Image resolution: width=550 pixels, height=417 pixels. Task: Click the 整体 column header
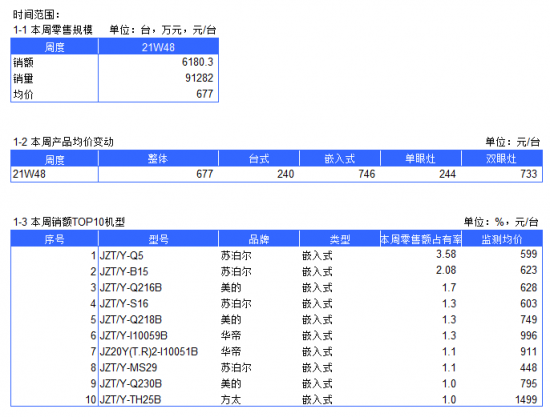(x=158, y=159)
